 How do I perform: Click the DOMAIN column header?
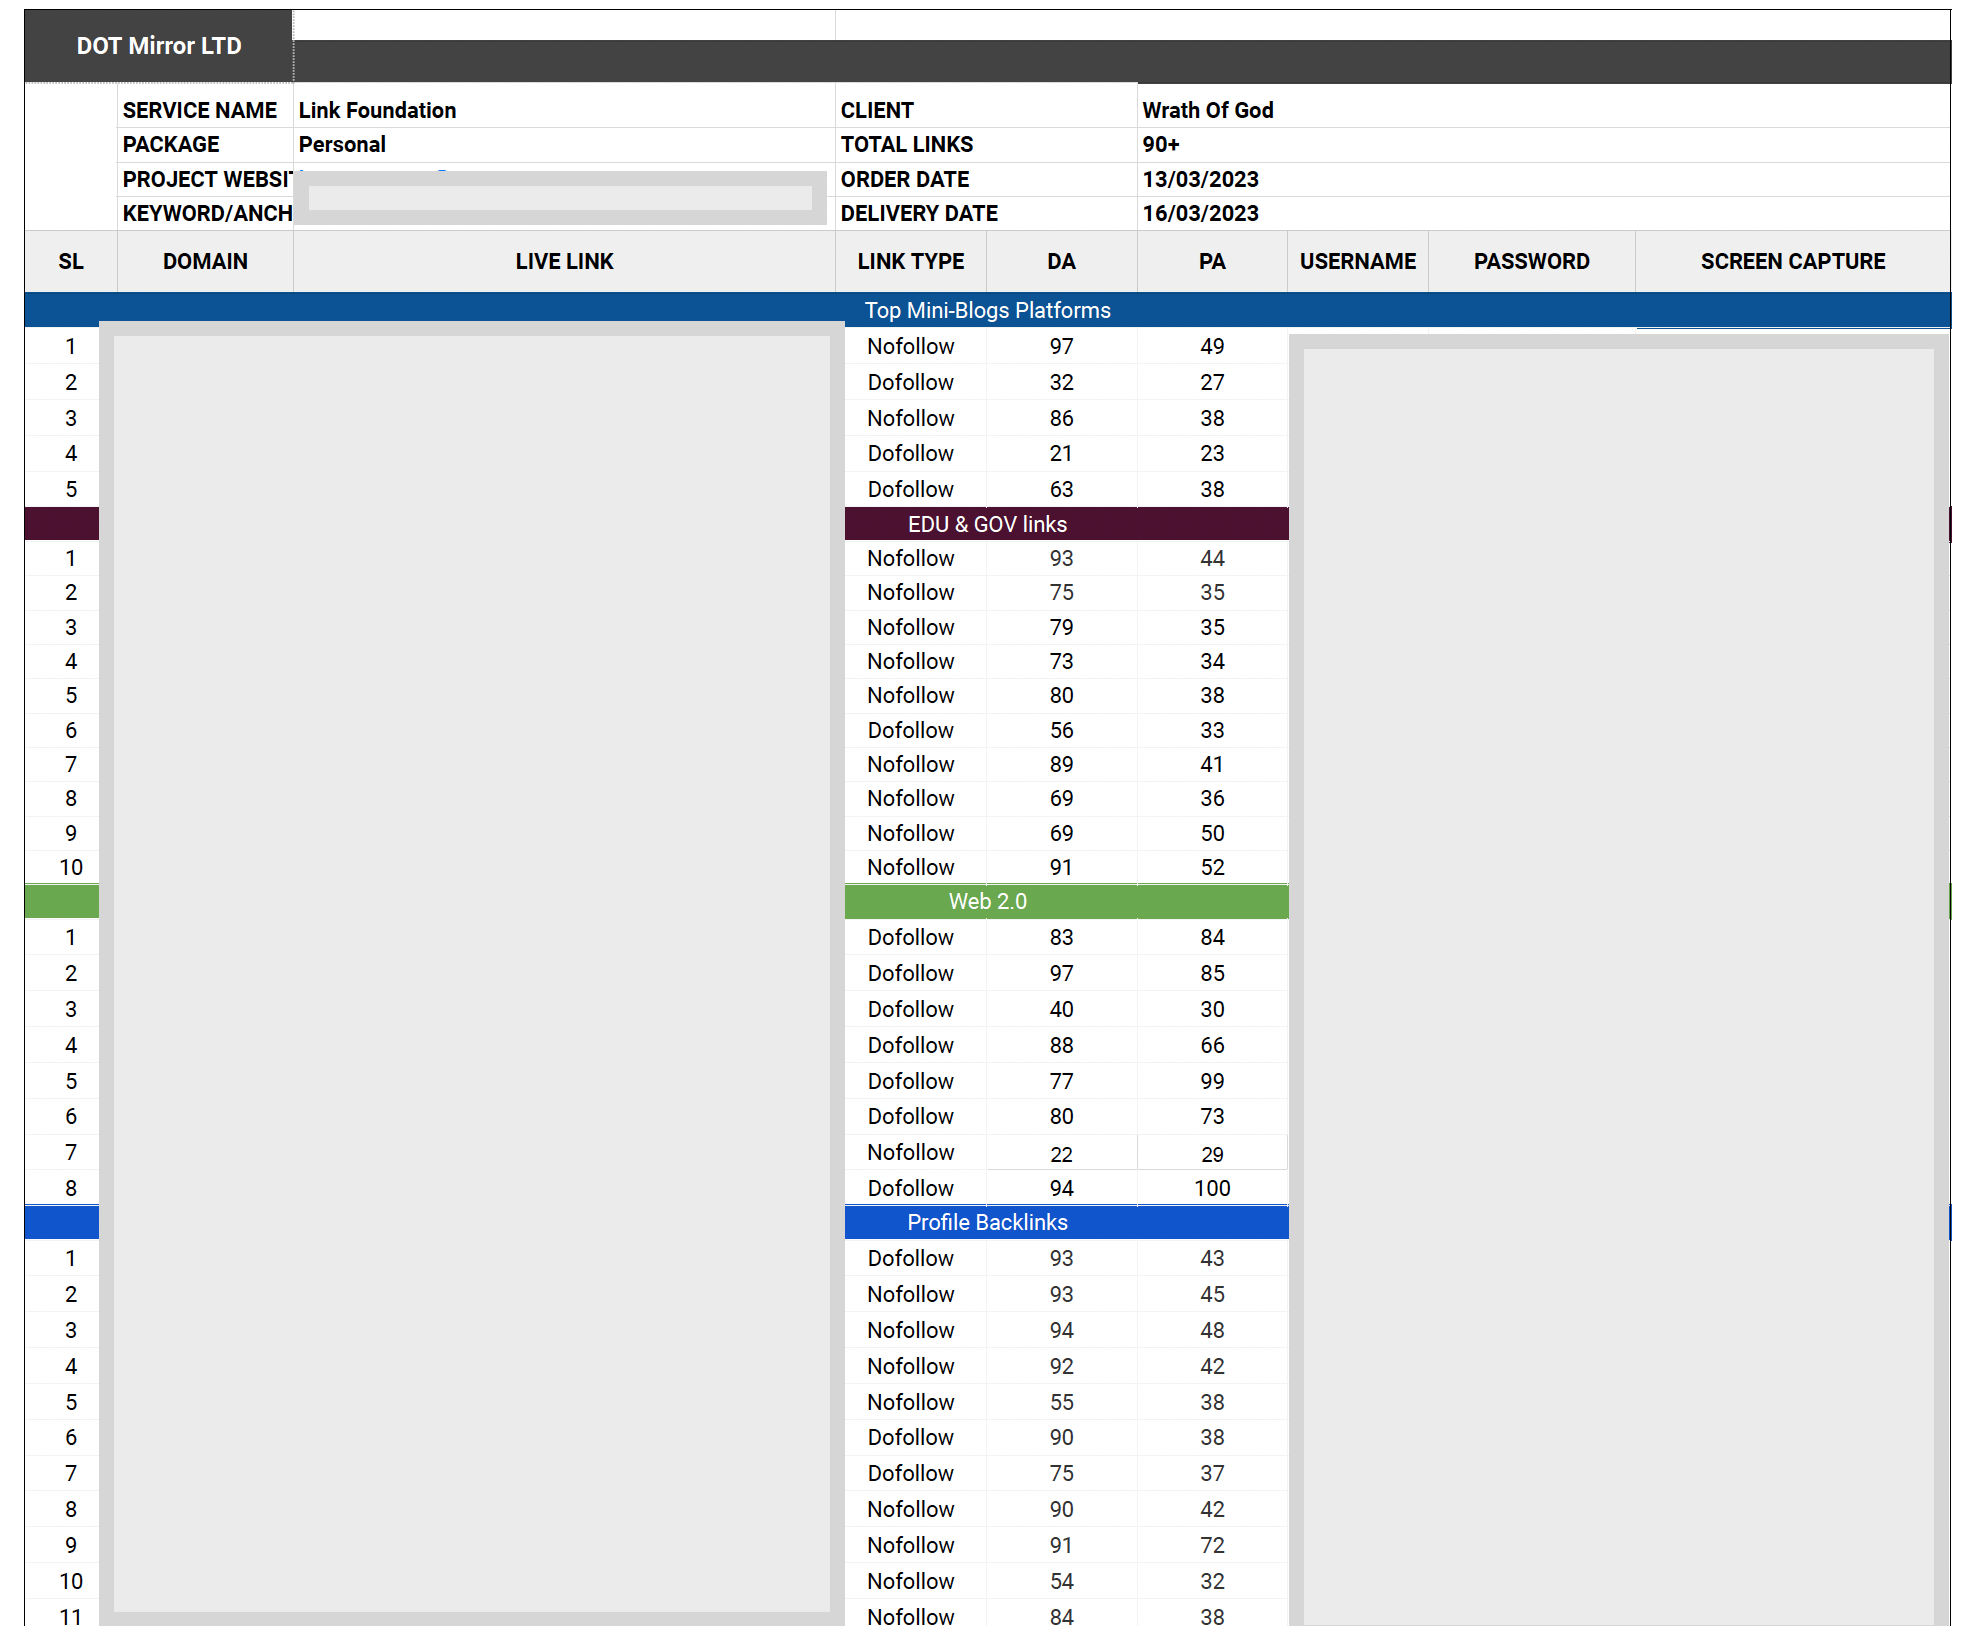[205, 261]
